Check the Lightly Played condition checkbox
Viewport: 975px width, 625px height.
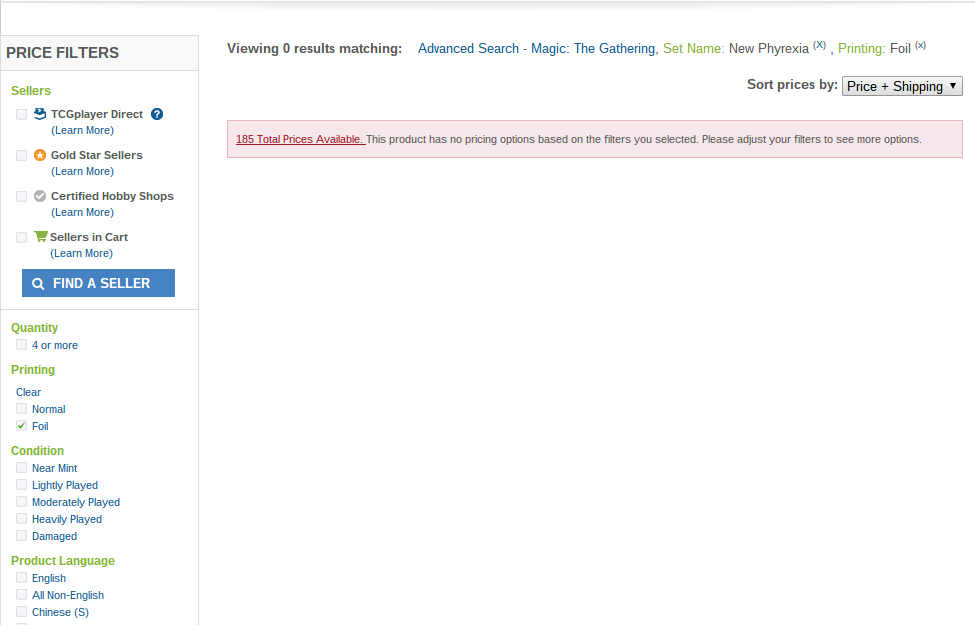(22, 484)
